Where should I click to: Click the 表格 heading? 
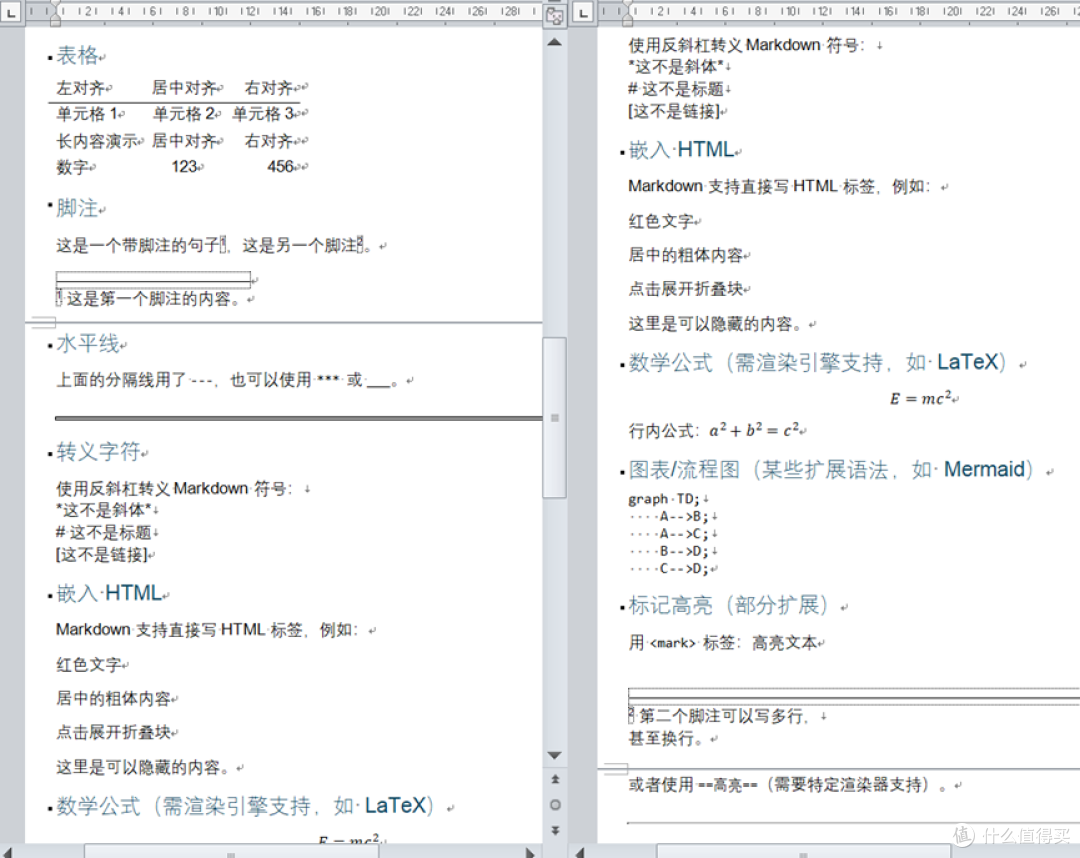pyautogui.click(x=78, y=56)
